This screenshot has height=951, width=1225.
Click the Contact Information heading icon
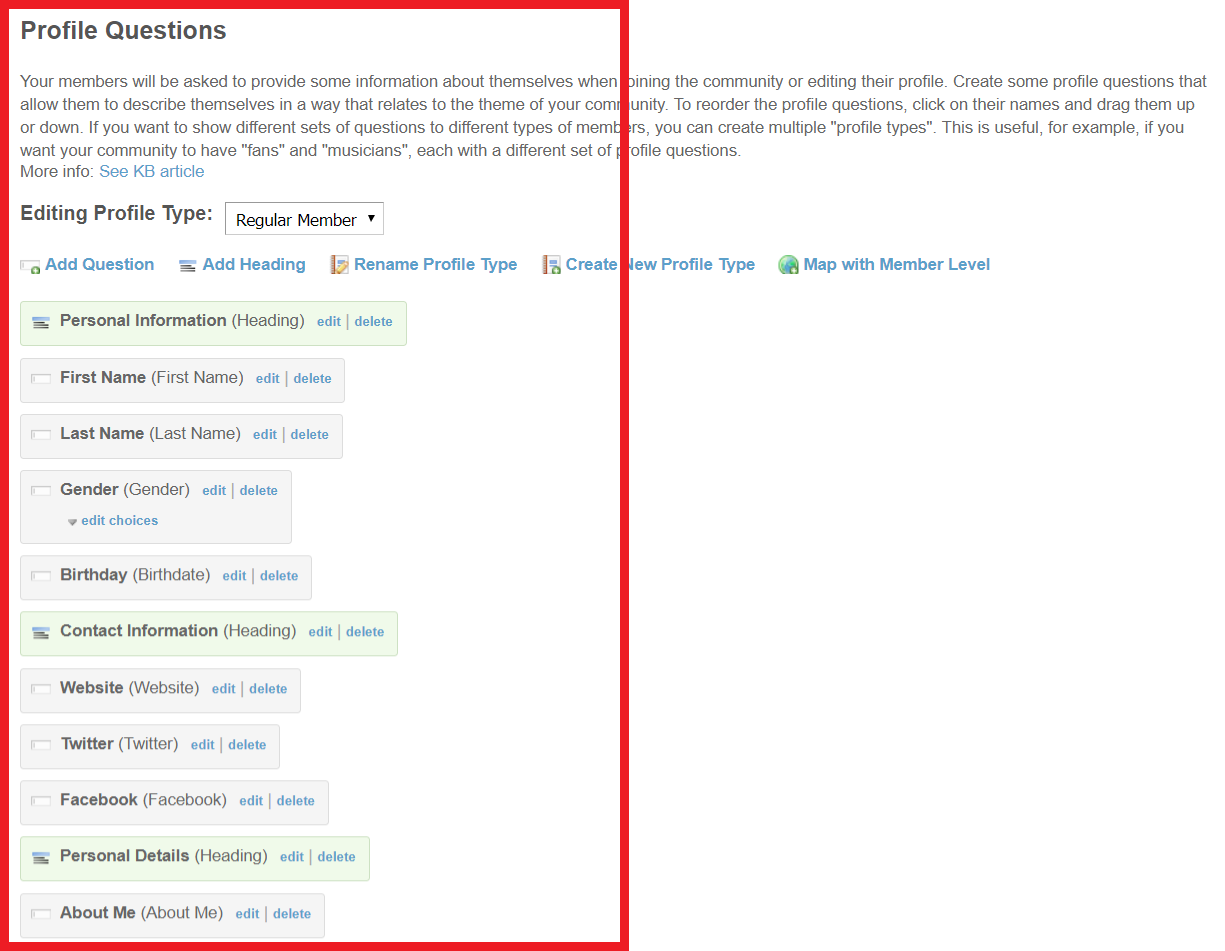41,632
